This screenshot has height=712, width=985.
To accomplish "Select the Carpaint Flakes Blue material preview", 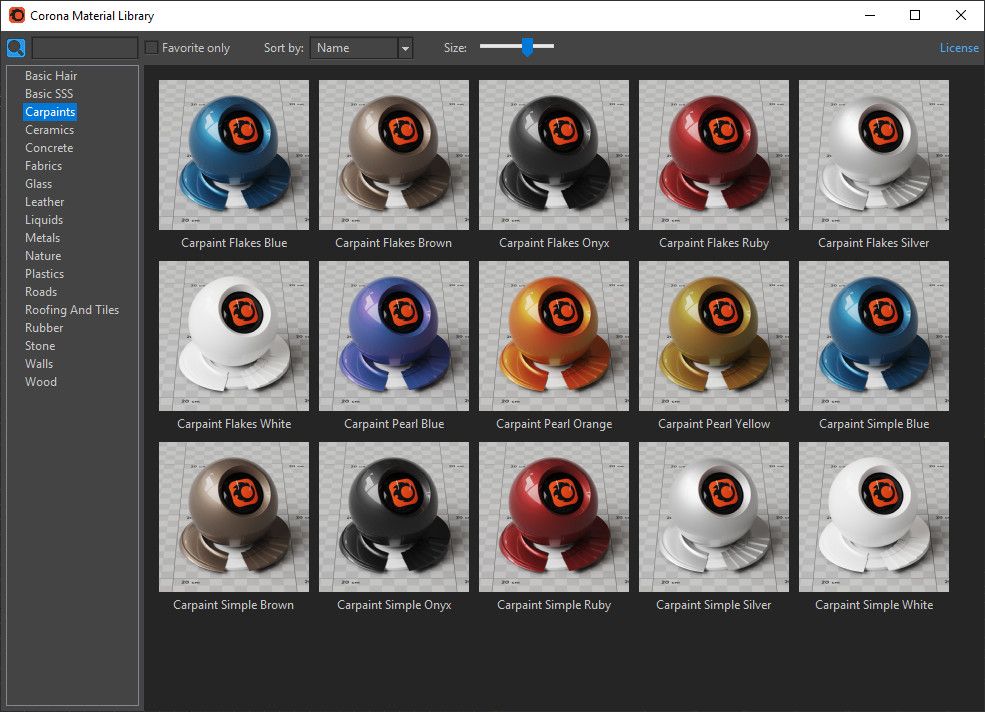I will click(x=234, y=155).
